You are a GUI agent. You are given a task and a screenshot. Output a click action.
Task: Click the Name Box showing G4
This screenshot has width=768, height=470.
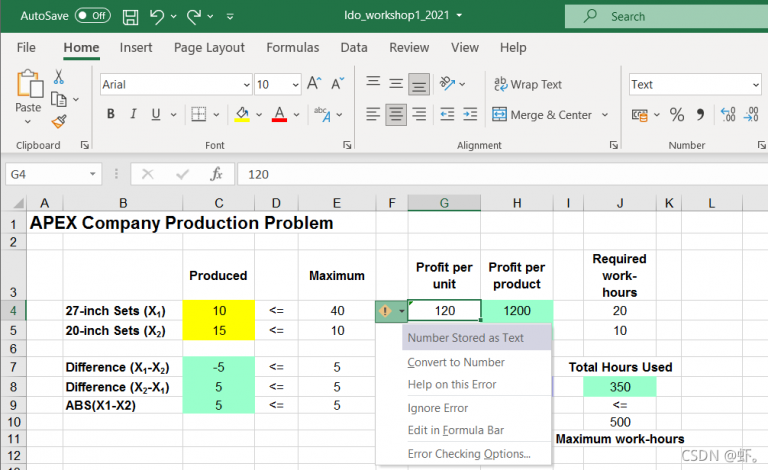(x=40, y=174)
